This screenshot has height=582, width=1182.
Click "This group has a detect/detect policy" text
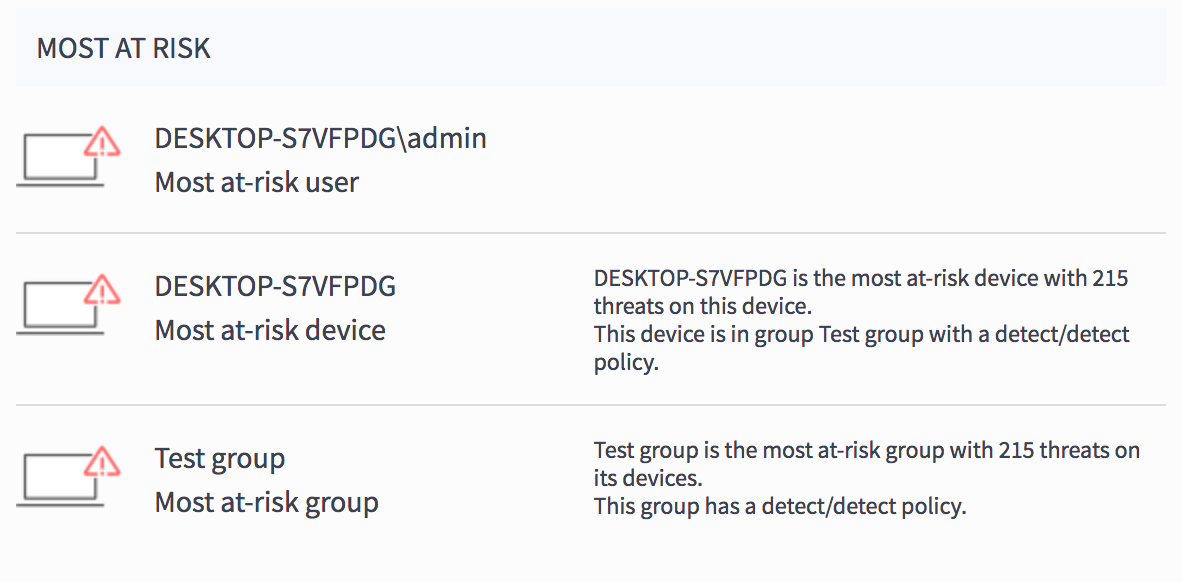pyautogui.click(x=780, y=506)
